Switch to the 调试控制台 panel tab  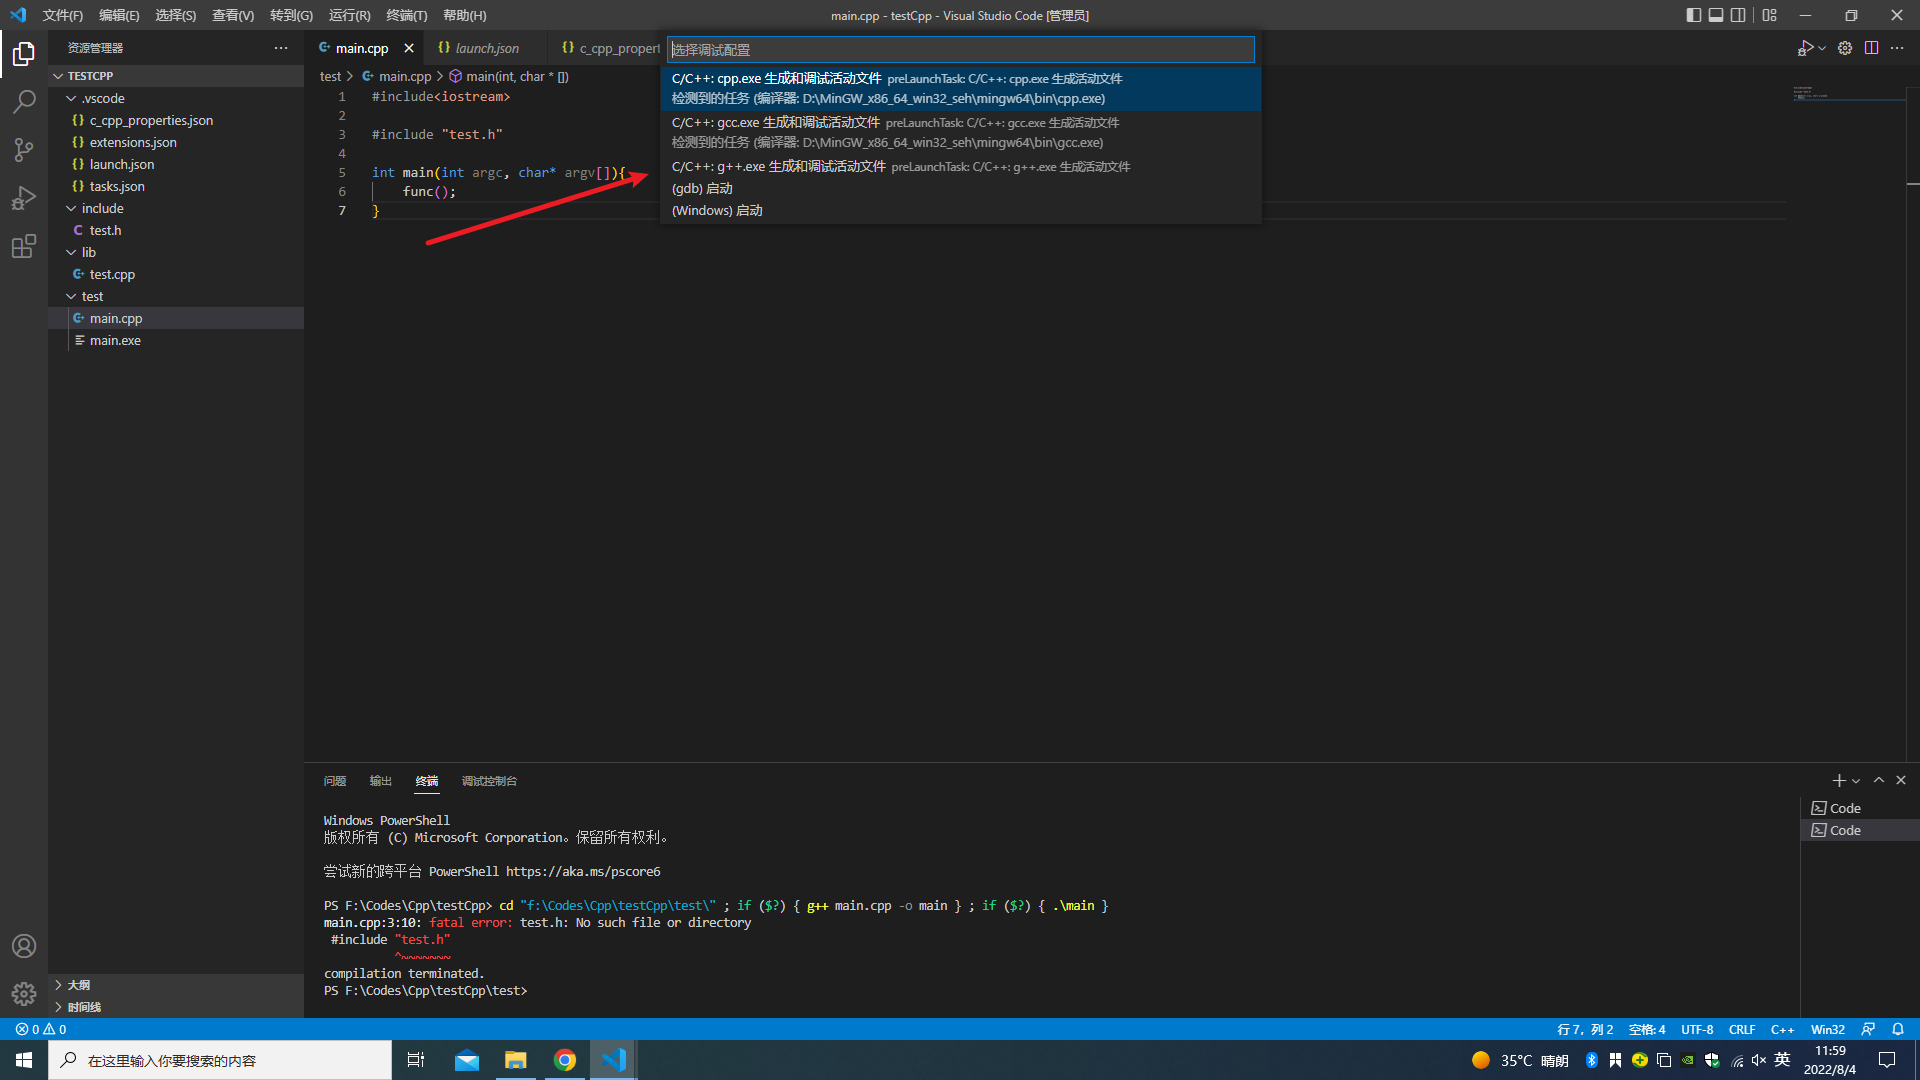489,781
